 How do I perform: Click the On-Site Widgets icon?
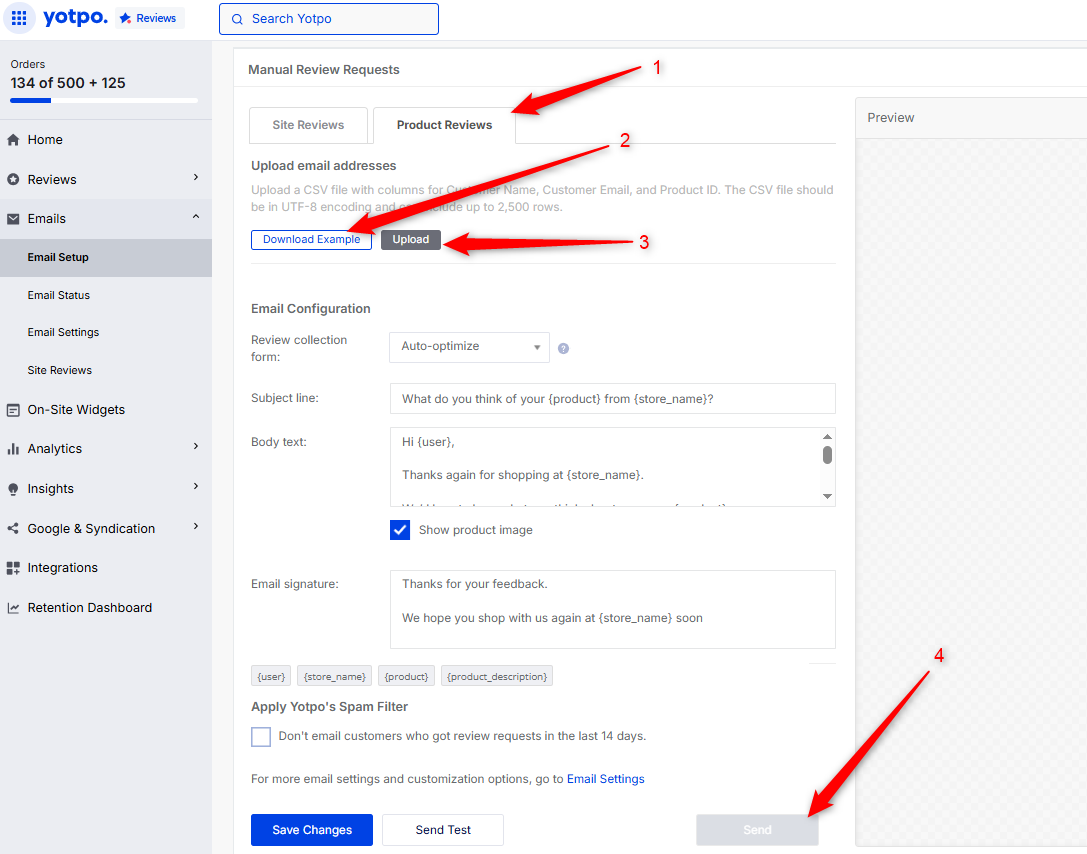(13, 410)
